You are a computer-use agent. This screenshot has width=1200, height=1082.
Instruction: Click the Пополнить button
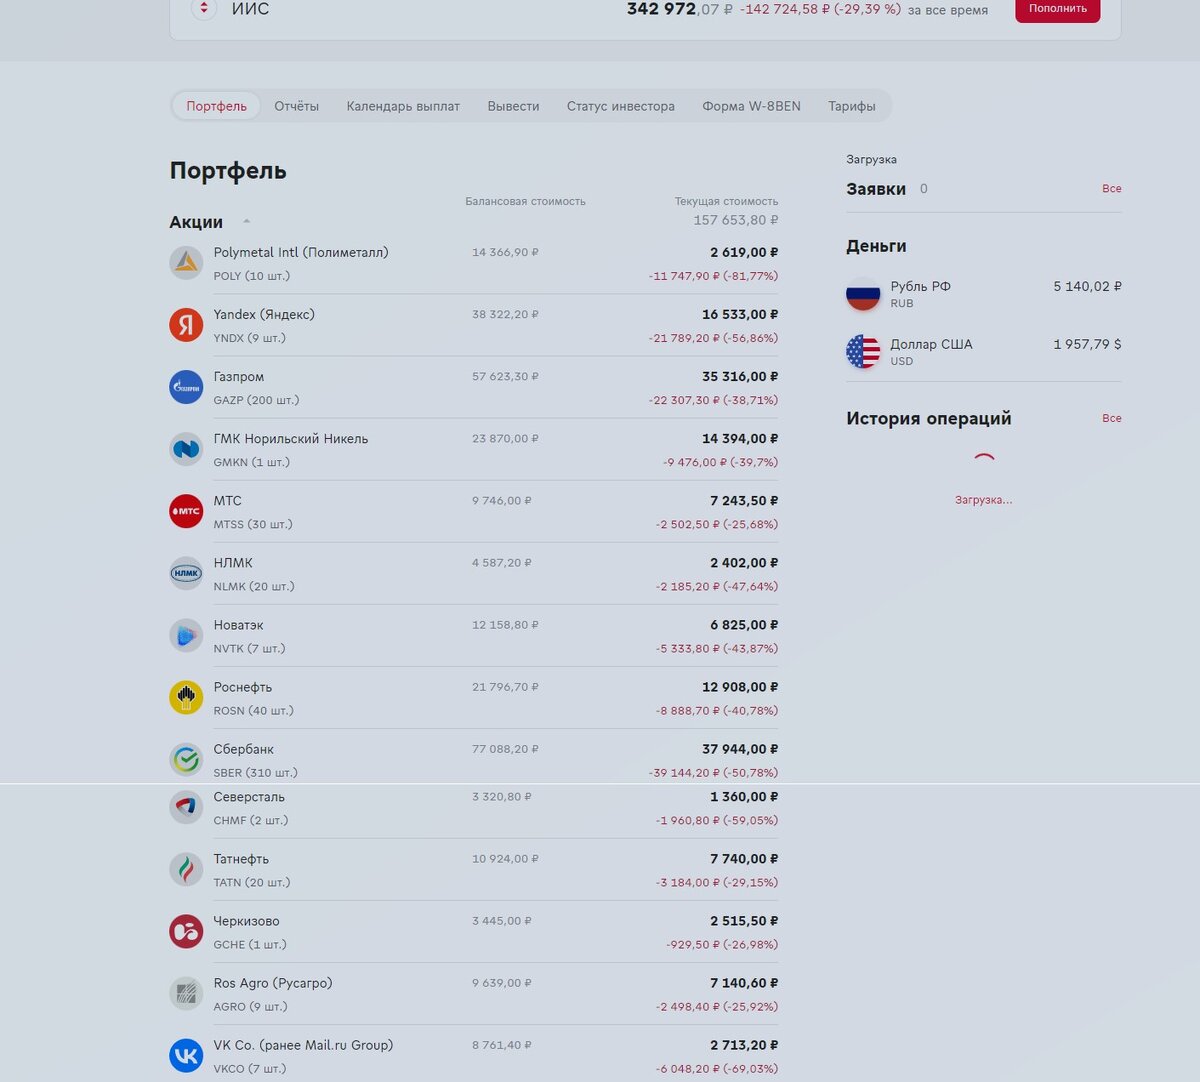(x=1058, y=9)
